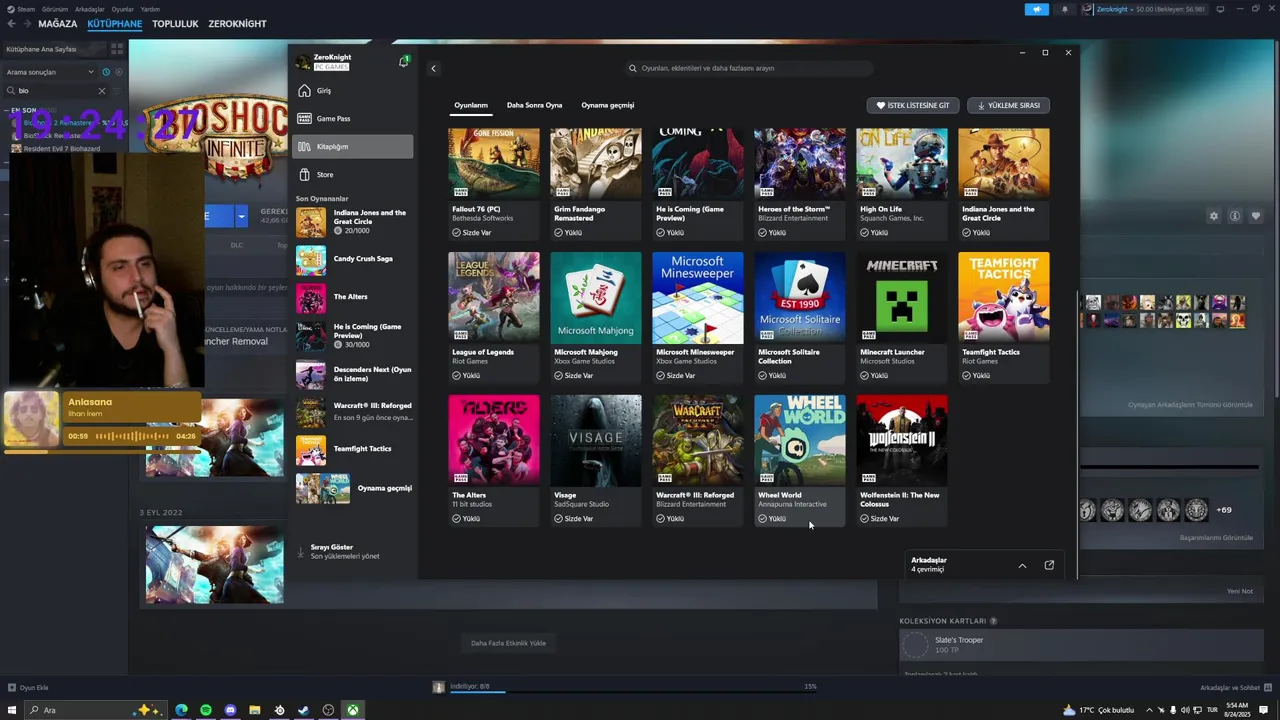Open the Microsoft Solitaire Collection tile
Viewport: 1280px width, 720px height.
click(800, 317)
